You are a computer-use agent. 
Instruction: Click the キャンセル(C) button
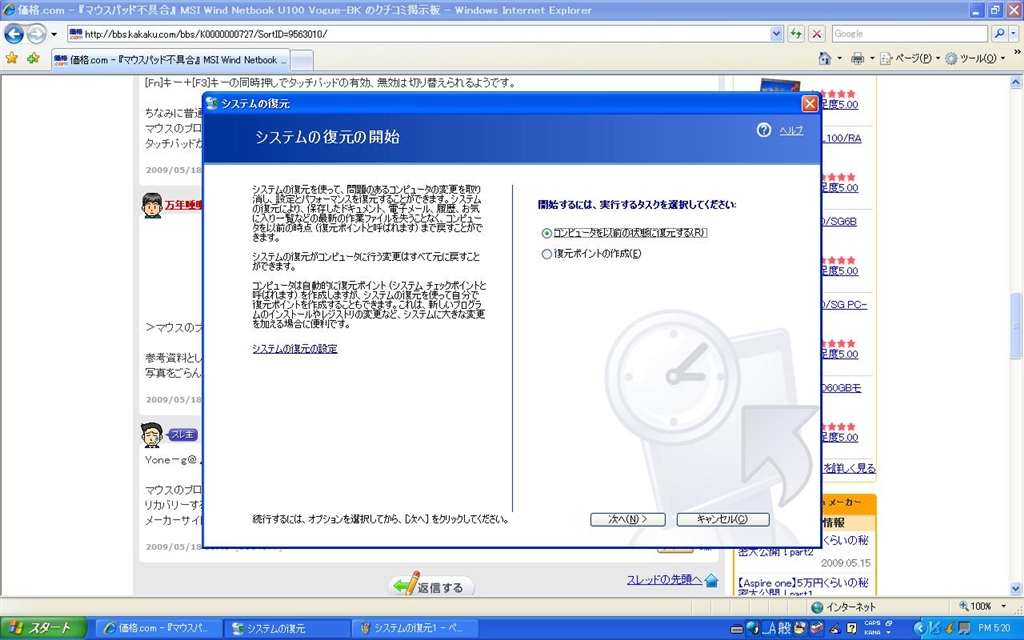(723, 519)
